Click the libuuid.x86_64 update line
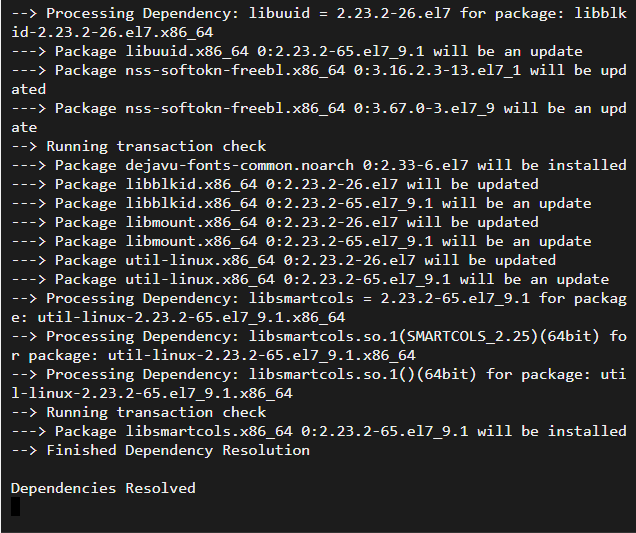Screen dimensions: 636x533 [297, 52]
